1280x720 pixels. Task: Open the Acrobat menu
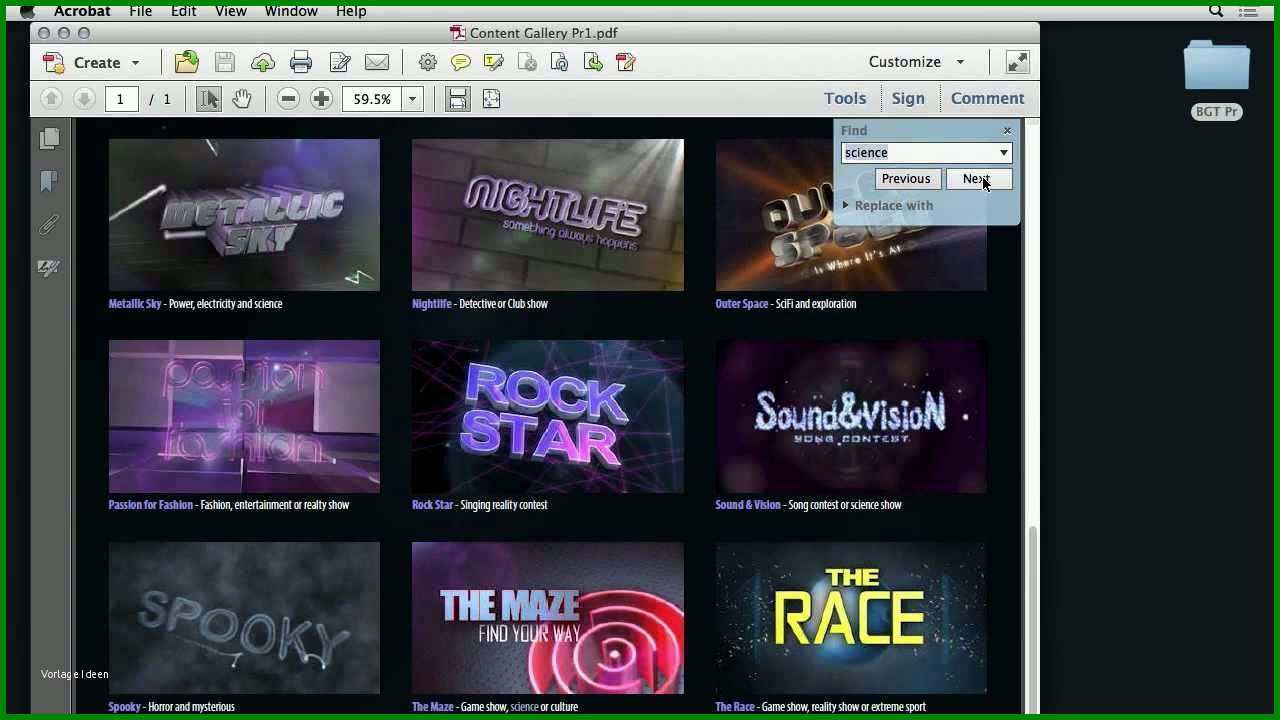point(82,11)
